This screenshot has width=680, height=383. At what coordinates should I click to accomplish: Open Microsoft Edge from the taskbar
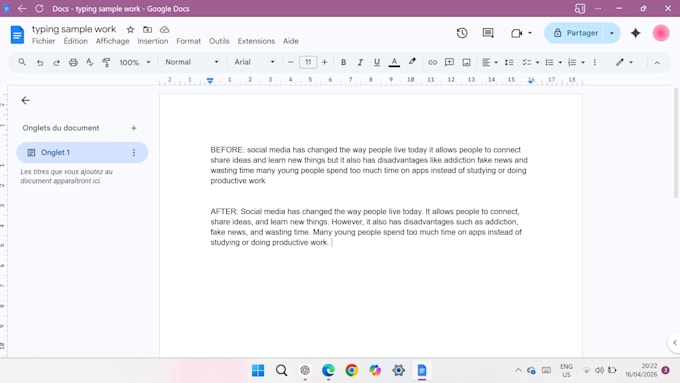[328, 370]
